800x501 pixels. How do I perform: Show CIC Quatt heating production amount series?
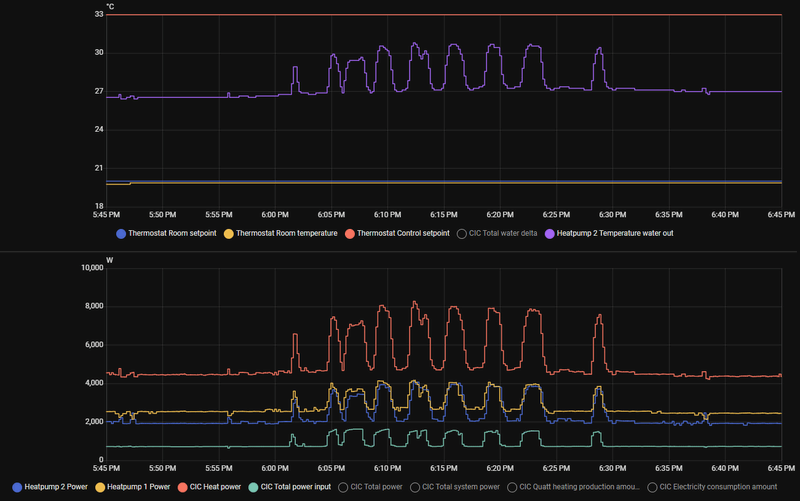(x=573, y=487)
